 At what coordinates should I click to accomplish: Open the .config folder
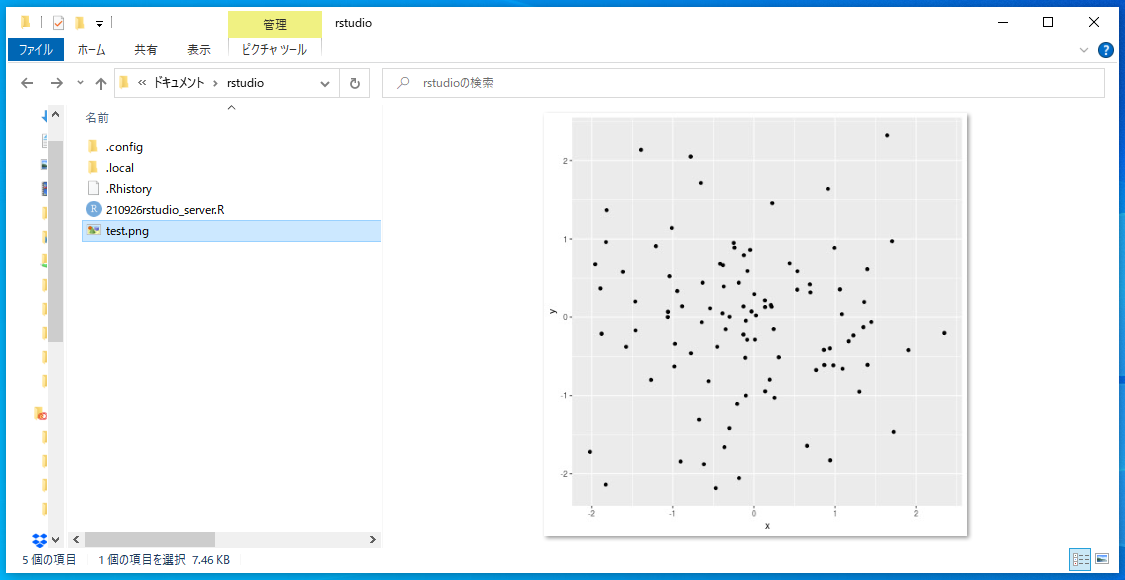pos(126,146)
